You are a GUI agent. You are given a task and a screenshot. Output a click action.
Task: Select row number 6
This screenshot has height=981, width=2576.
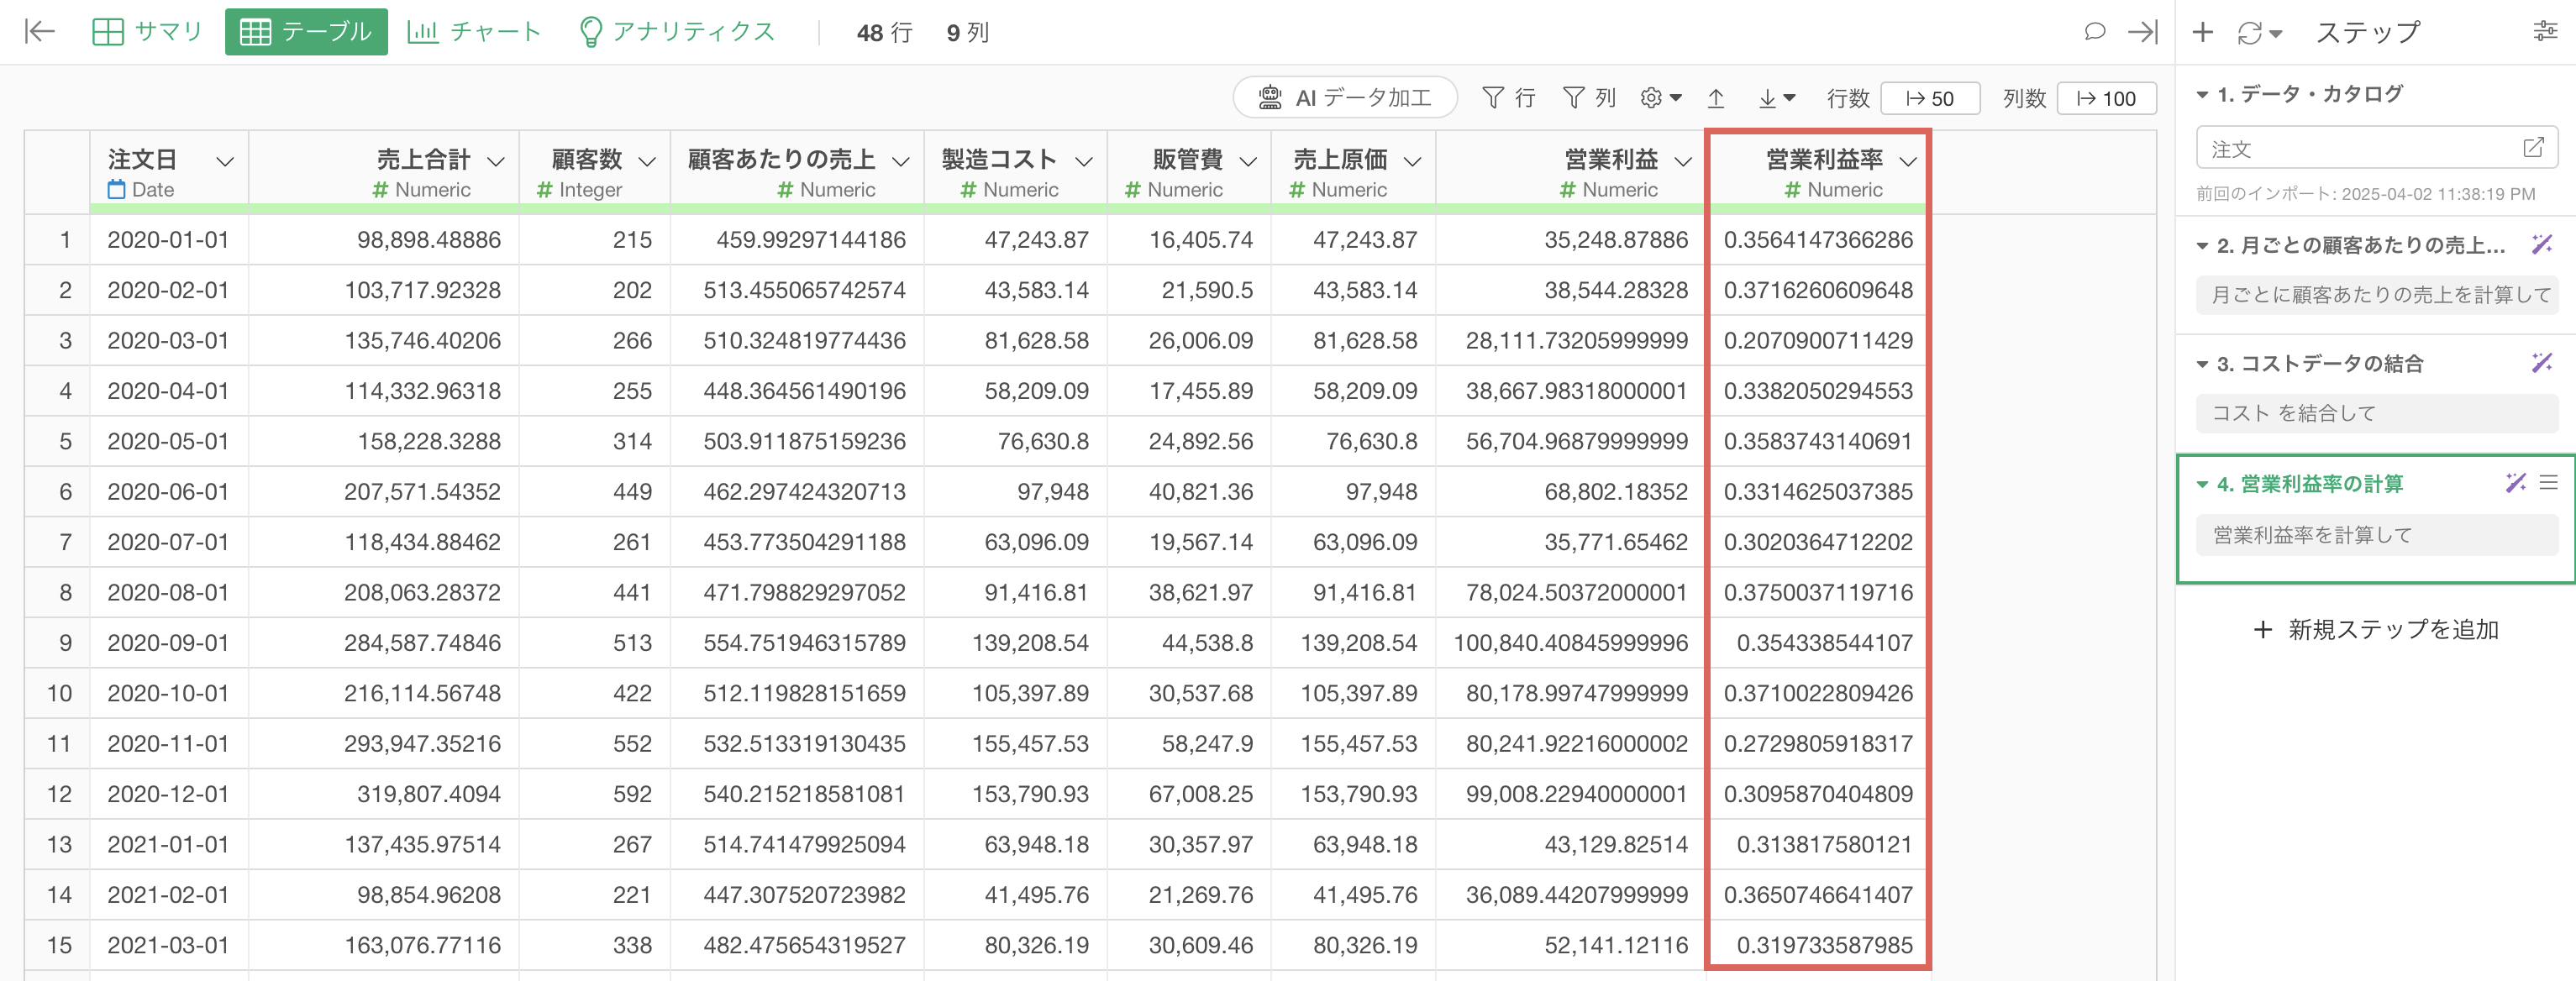57,492
